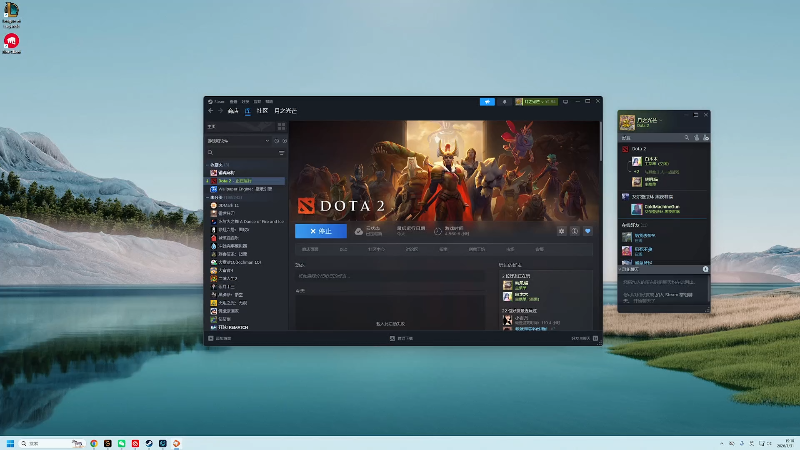Open the View menu next to Steam
The width and height of the screenshot is (800, 450).
[234, 102]
